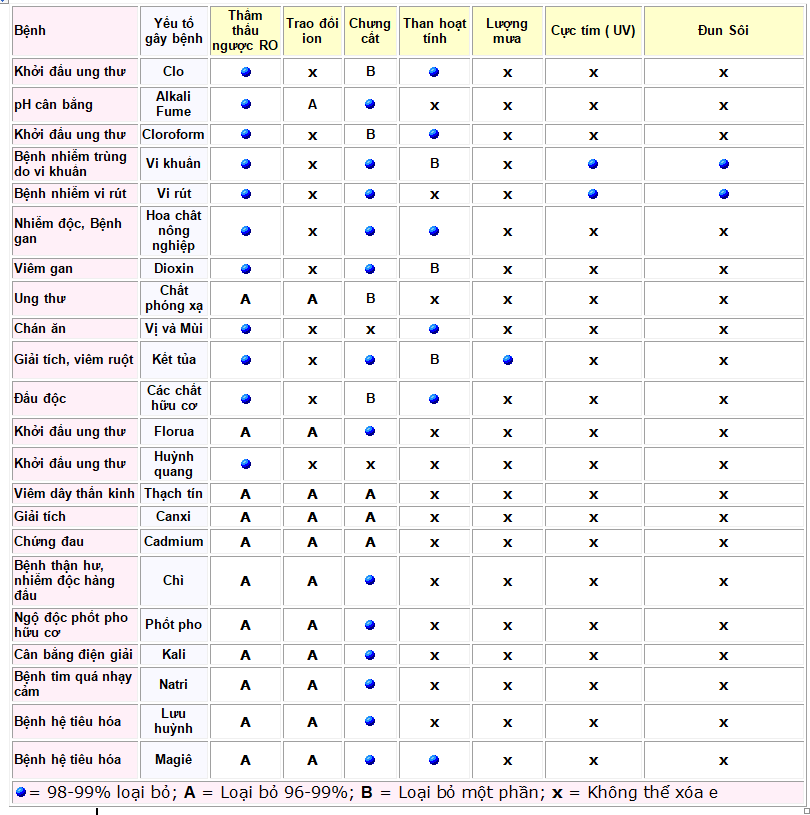This screenshot has height=815, width=810.
Task: Select the "Viêm dây thần kinh" cell
Action: (x=75, y=494)
